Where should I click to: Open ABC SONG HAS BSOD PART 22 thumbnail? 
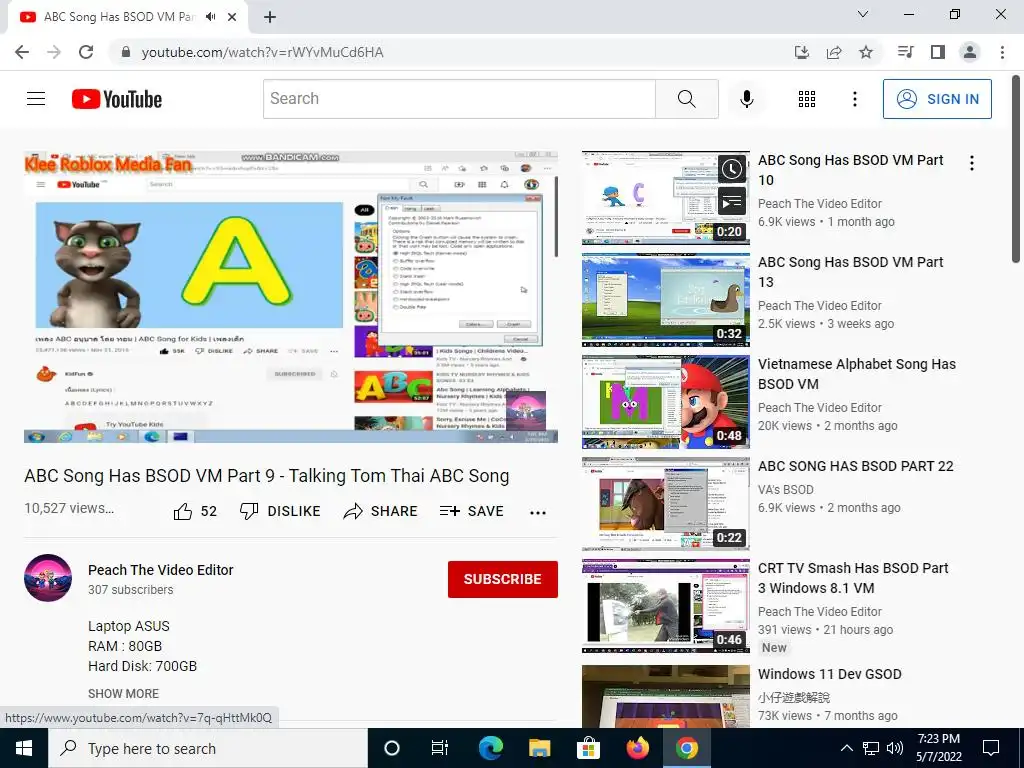[665, 504]
